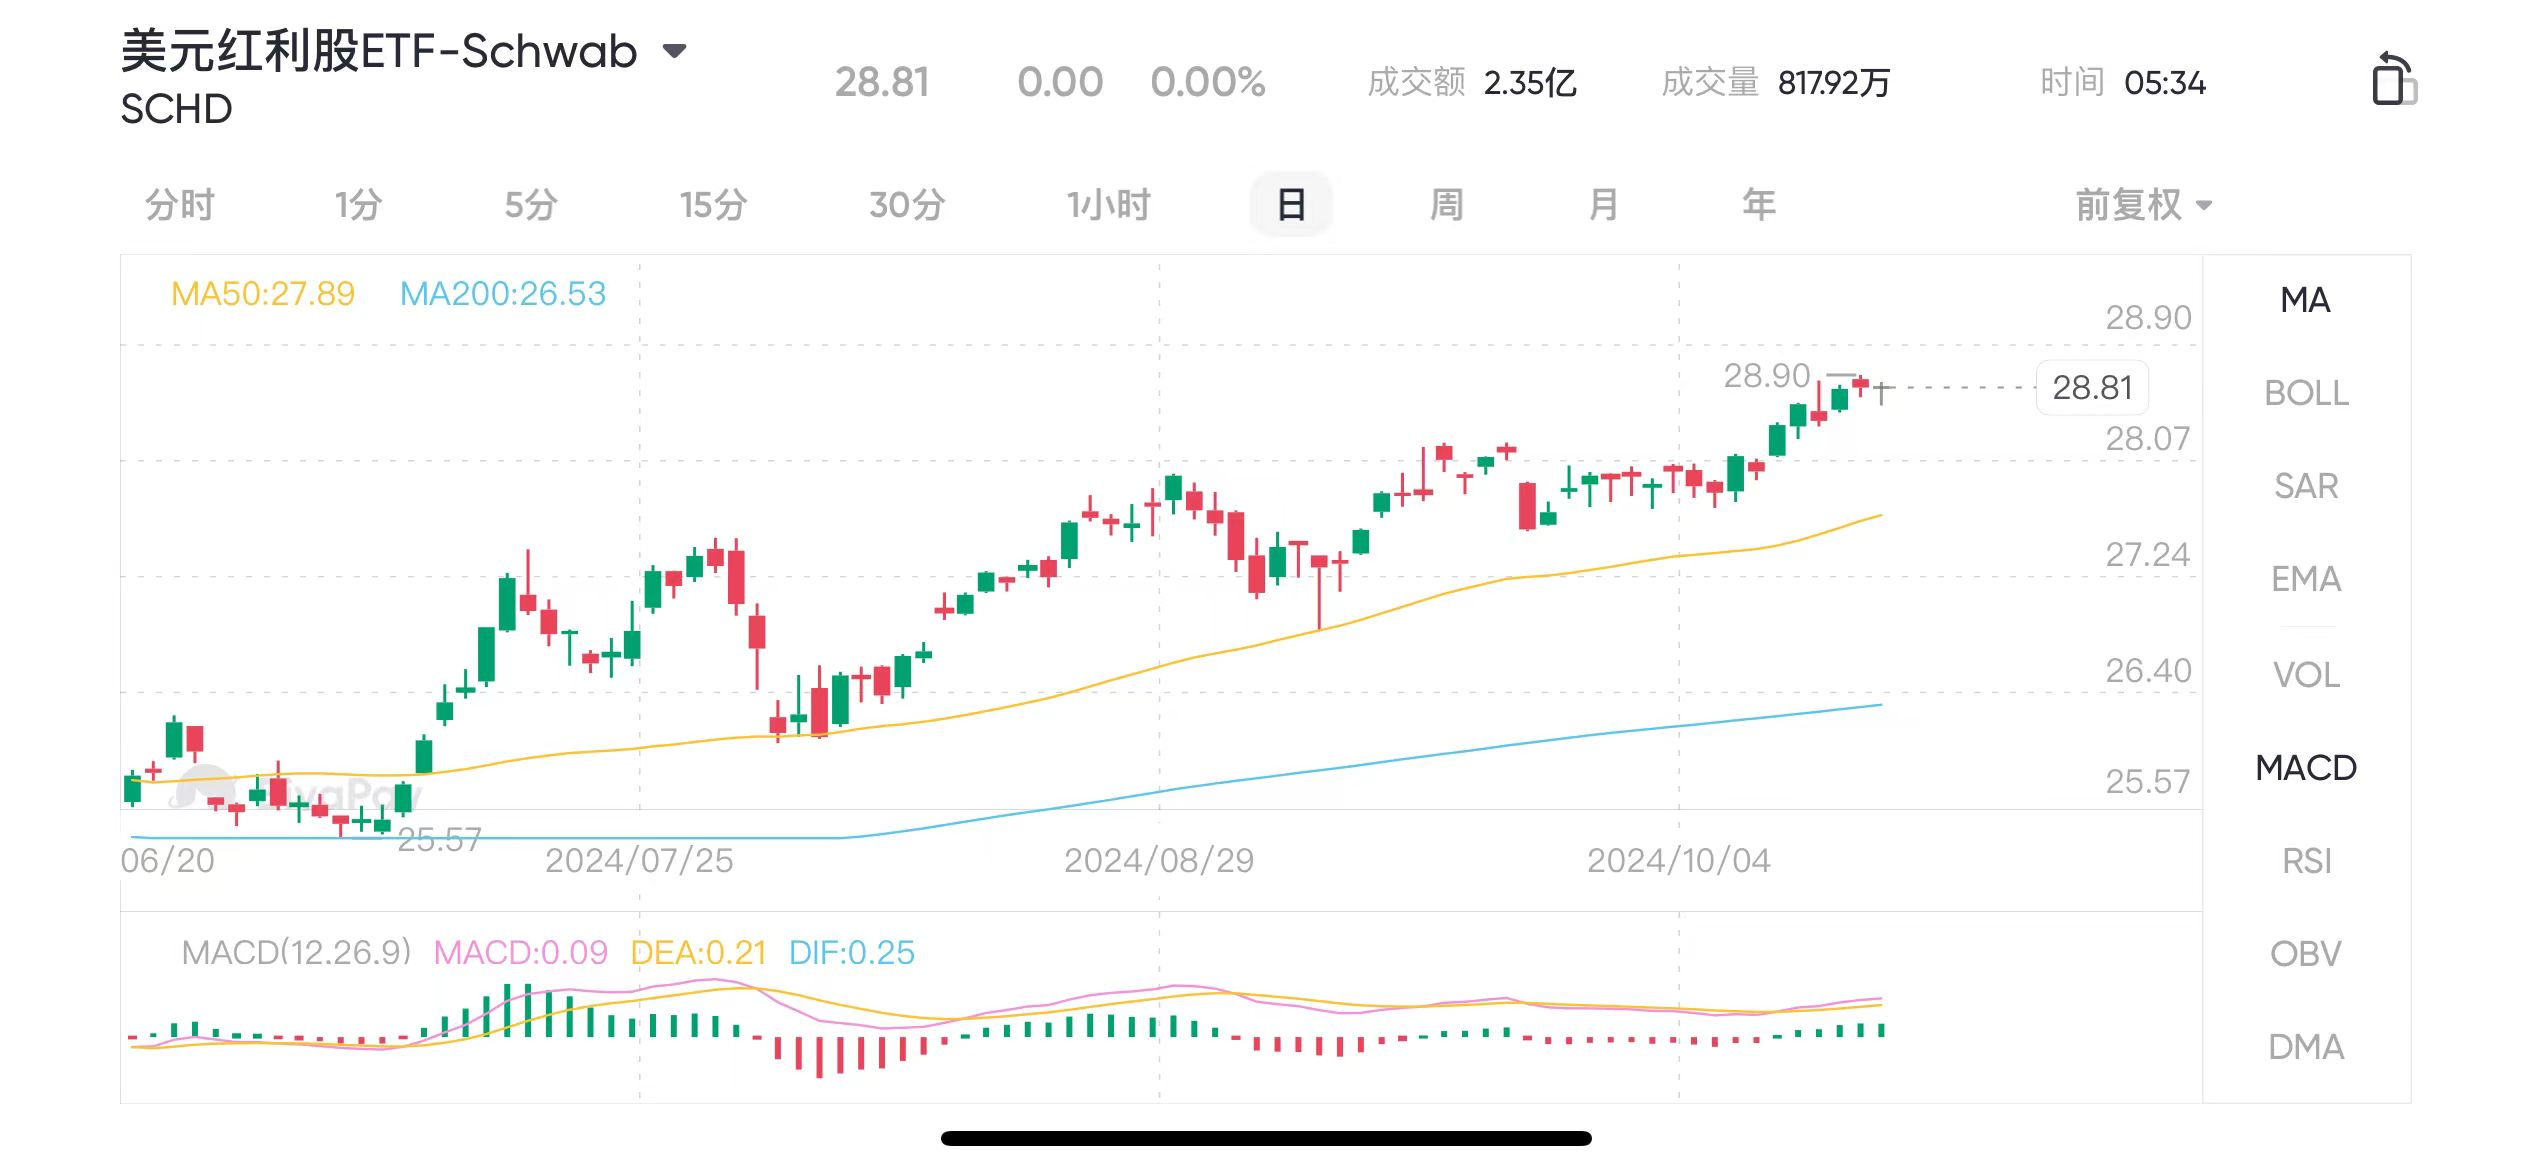Select the 30分 timeframe tab
This screenshot has height=1170, width=2532.
(906, 205)
